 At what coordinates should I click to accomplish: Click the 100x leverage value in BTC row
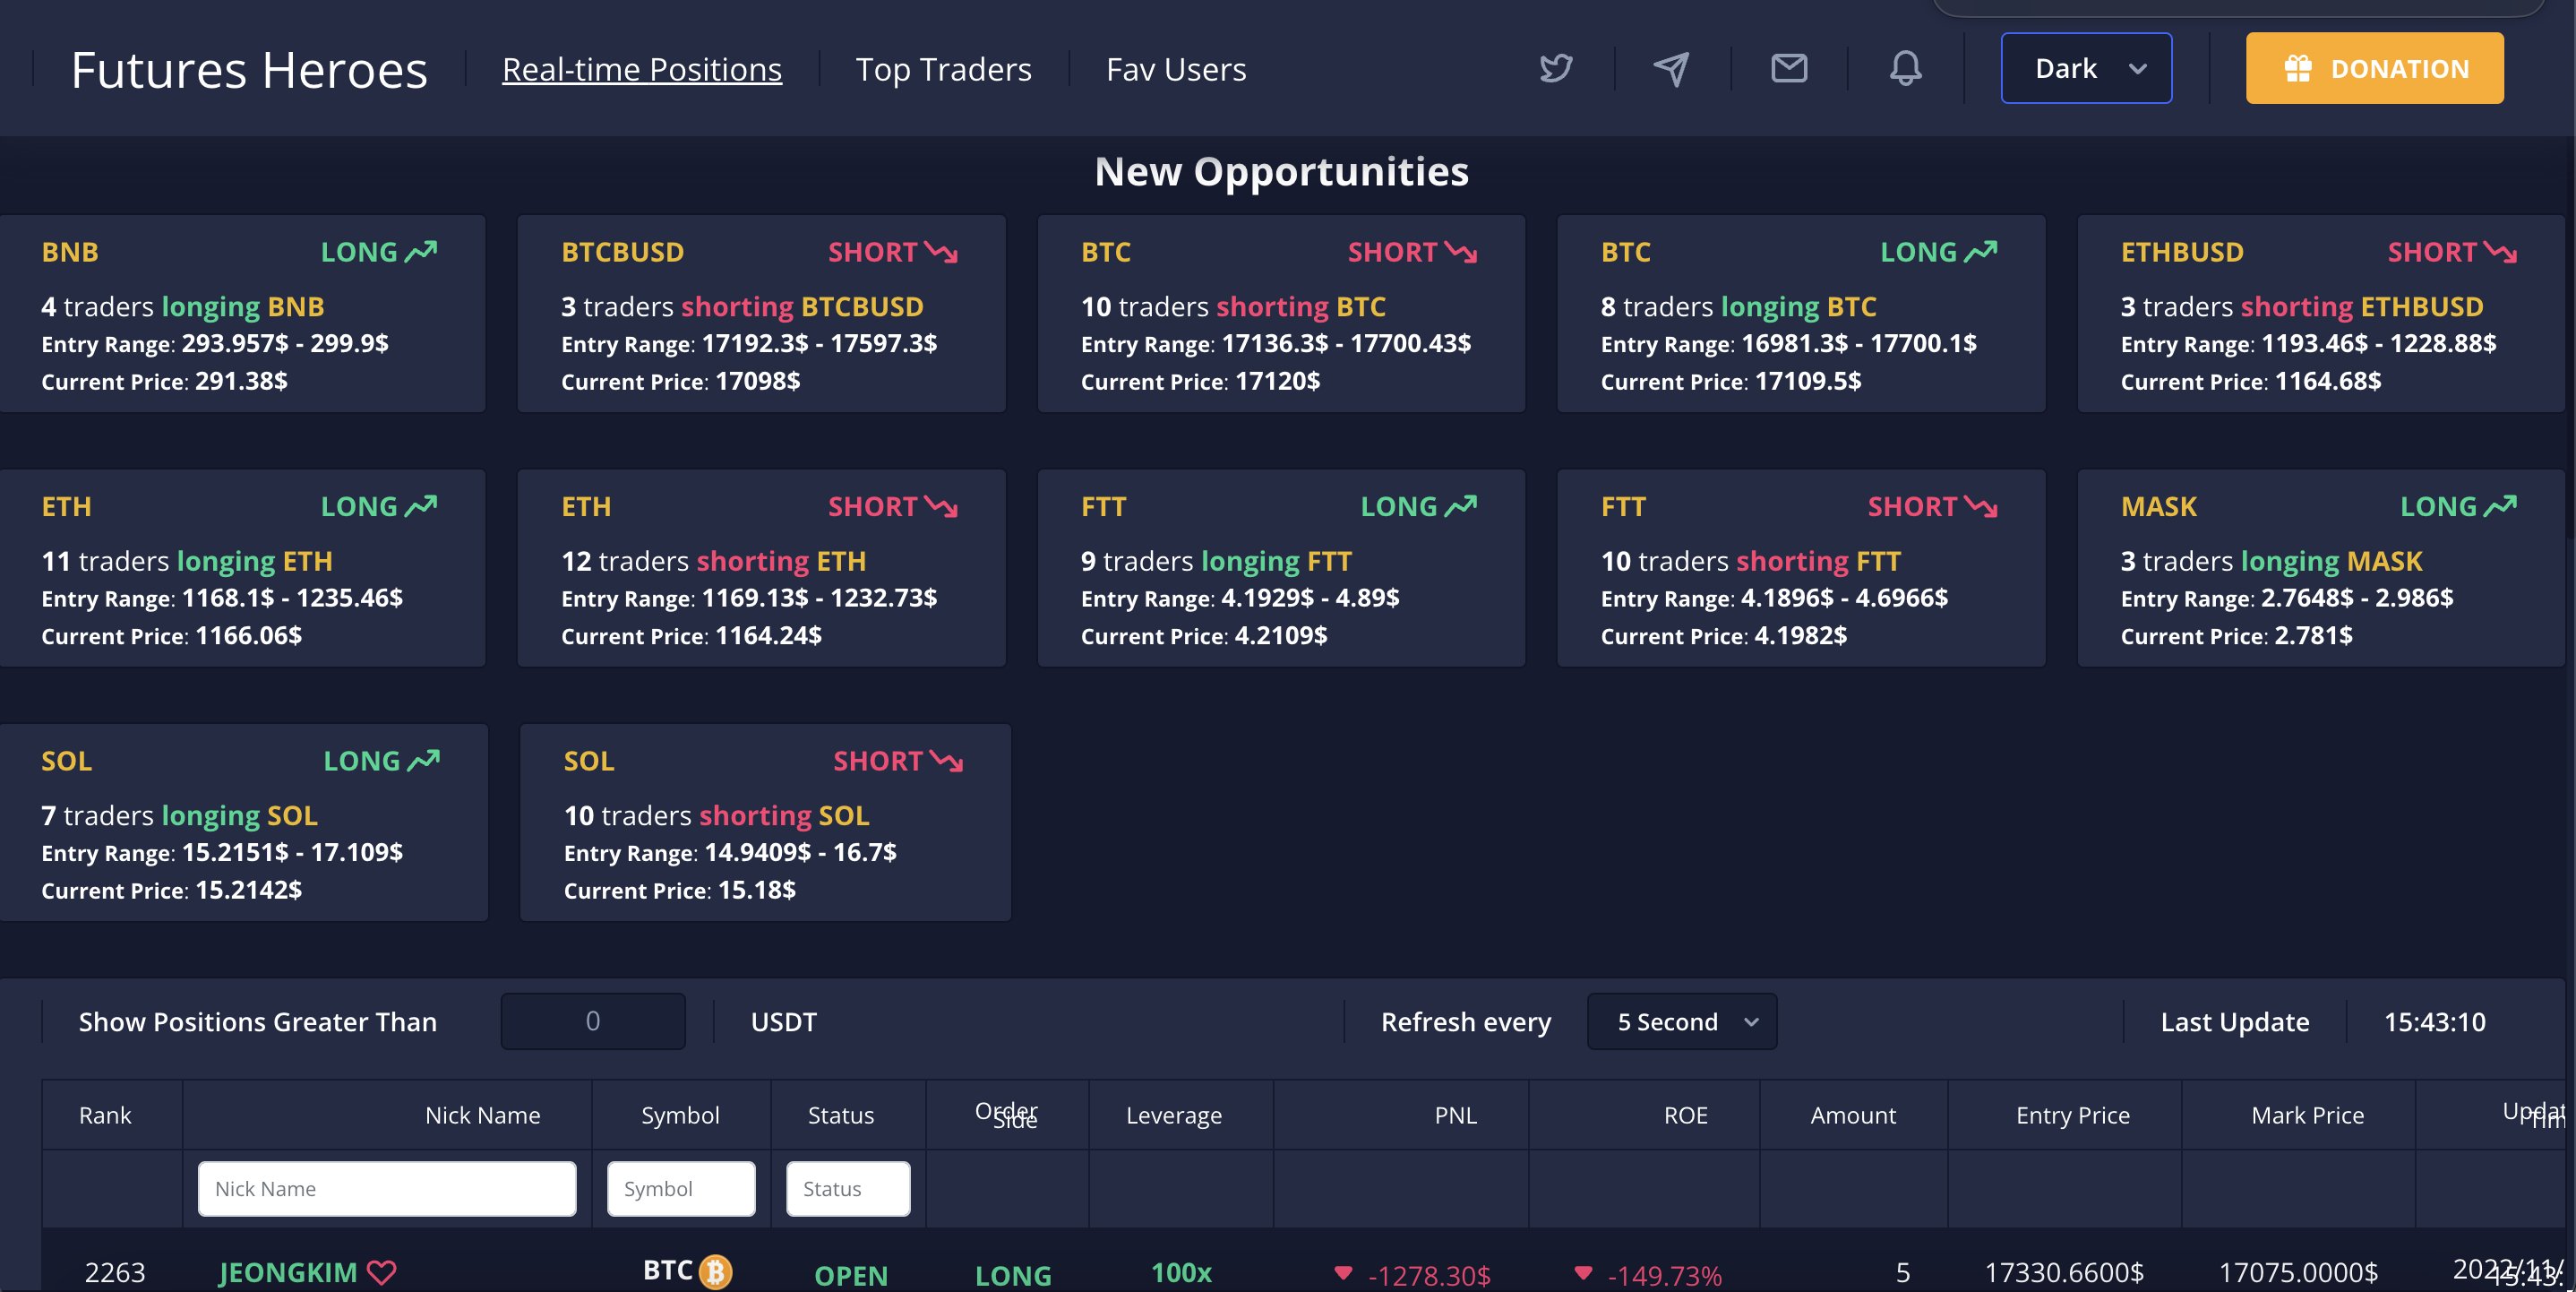[x=1181, y=1272]
